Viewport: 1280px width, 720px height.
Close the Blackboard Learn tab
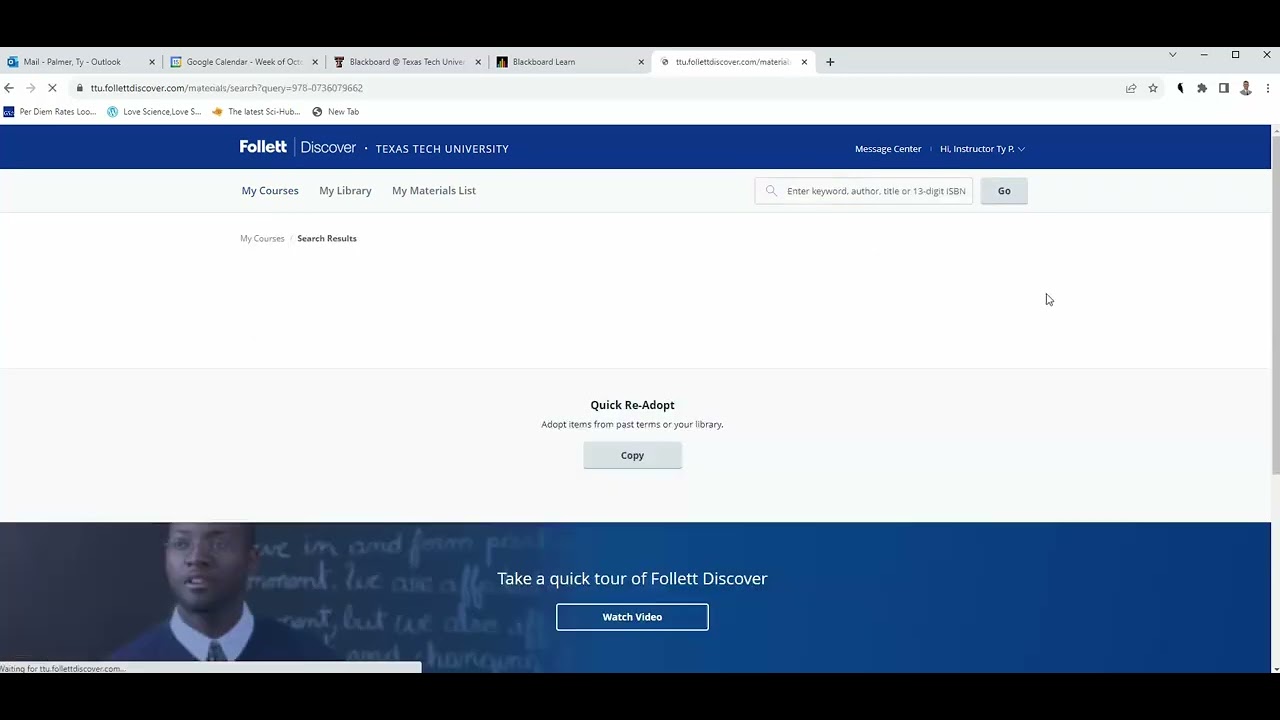pyautogui.click(x=641, y=62)
